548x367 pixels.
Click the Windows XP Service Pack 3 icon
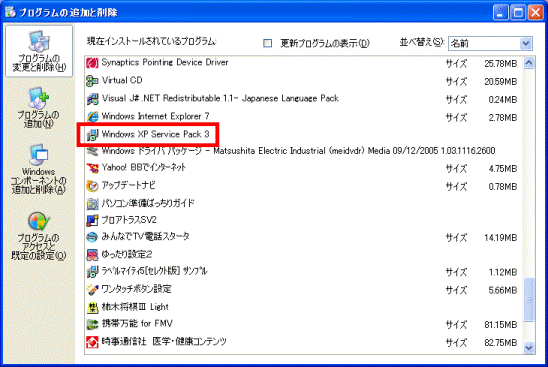click(92, 135)
